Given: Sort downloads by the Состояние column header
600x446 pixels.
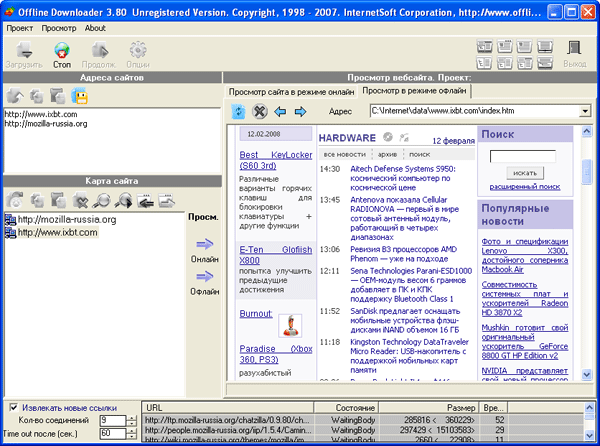Looking at the screenshot, I should [346, 408].
